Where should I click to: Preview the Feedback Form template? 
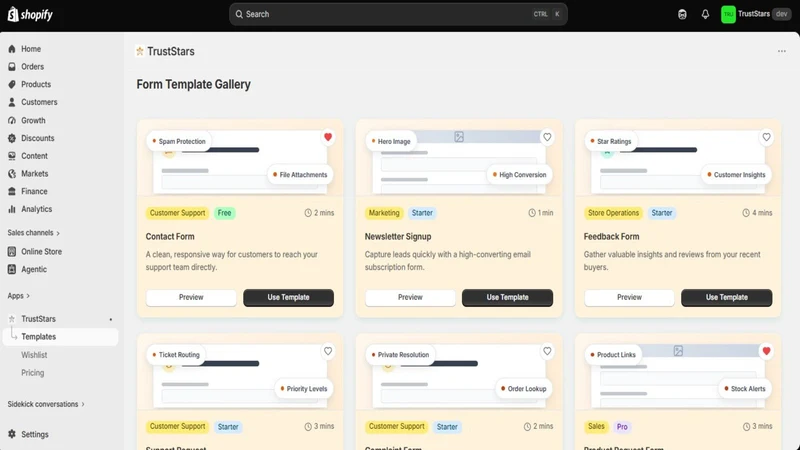click(x=629, y=297)
